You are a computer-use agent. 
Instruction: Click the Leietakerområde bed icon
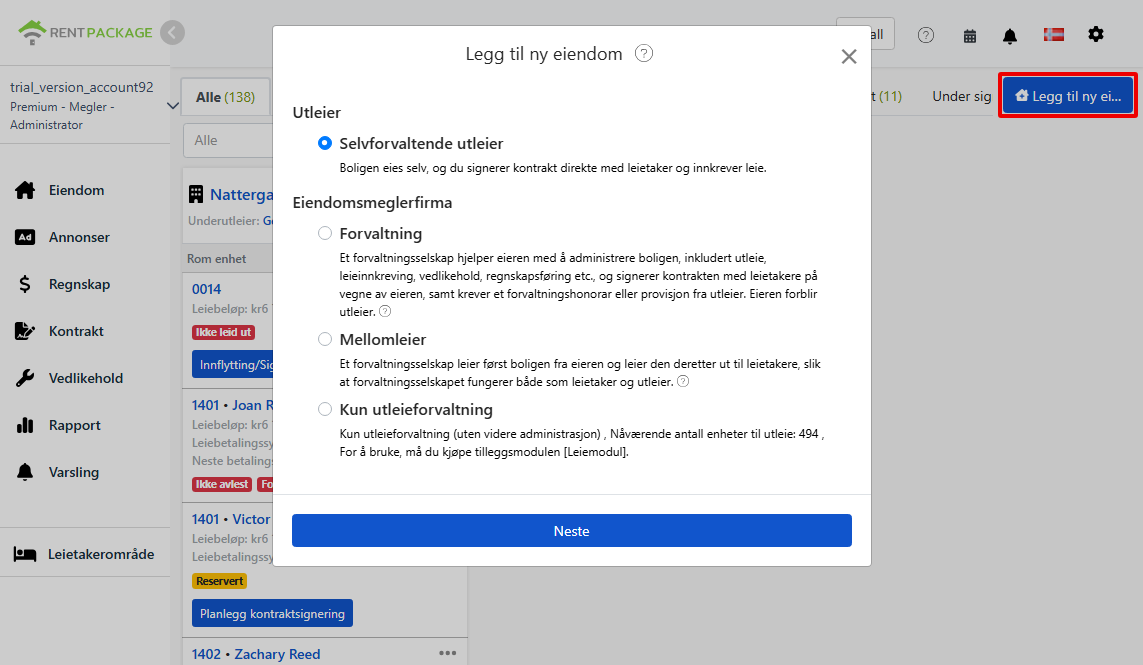point(25,554)
